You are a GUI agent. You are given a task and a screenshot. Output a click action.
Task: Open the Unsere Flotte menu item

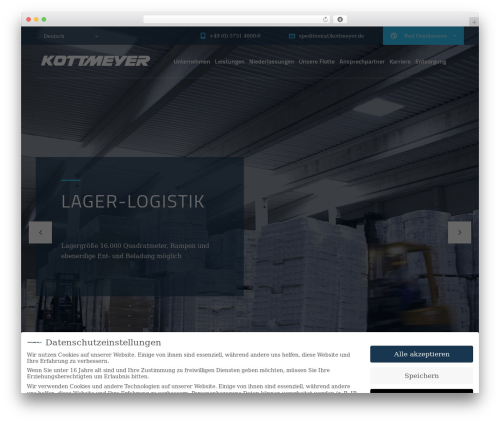(x=317, y=62)
